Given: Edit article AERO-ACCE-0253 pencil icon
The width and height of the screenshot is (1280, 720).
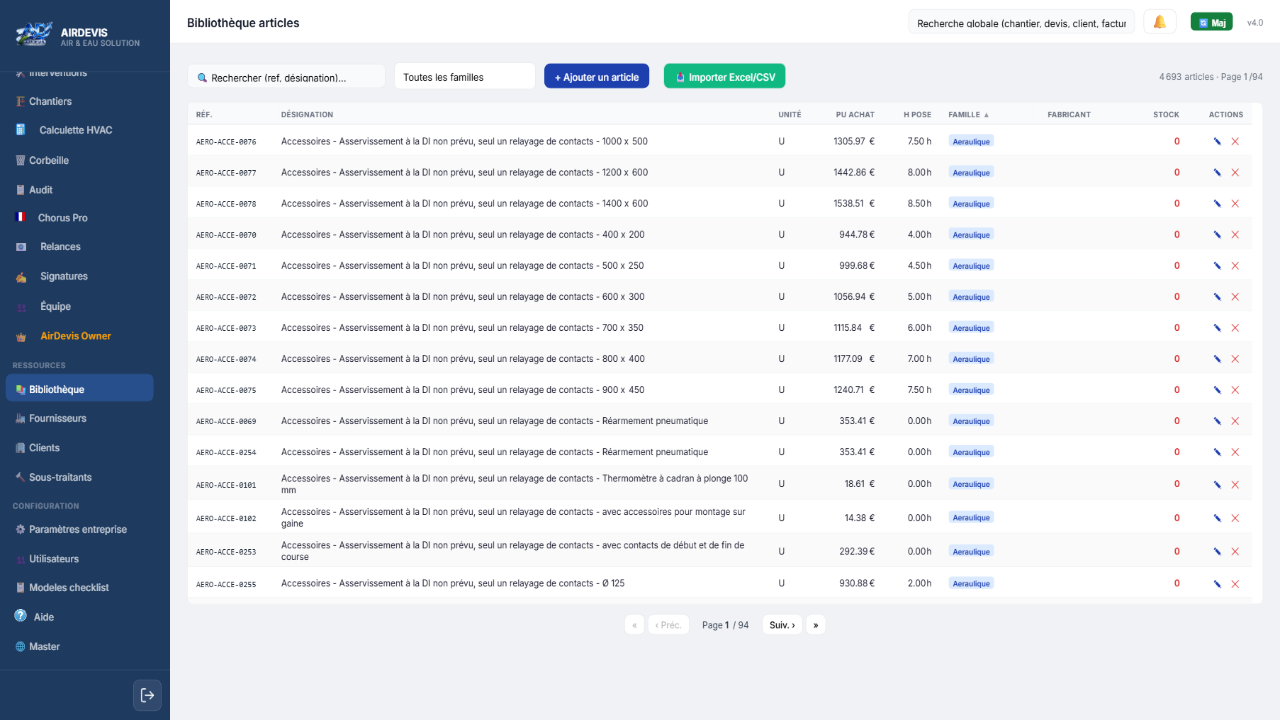Looking at the screenshot, I should coord(1217,551).
